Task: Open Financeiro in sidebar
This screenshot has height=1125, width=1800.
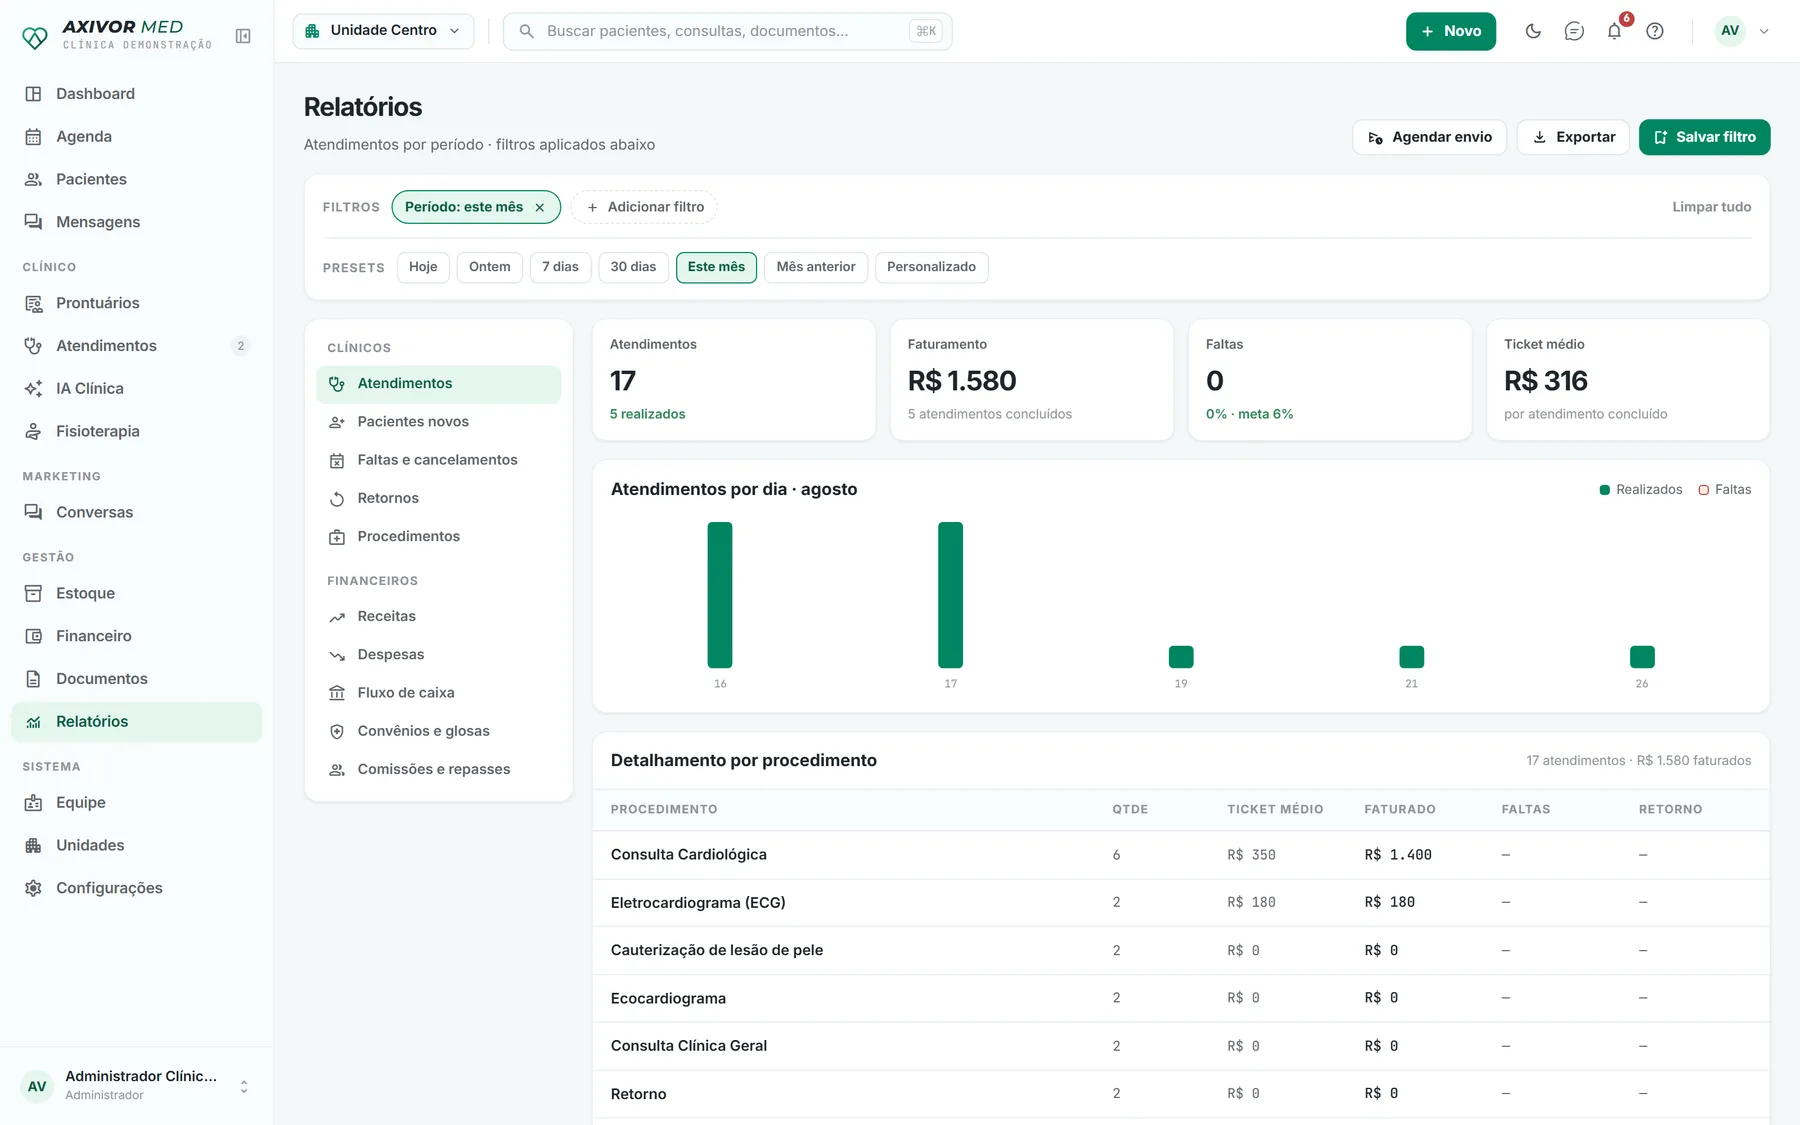Action: pyautogui.click(x=136, y=636)
